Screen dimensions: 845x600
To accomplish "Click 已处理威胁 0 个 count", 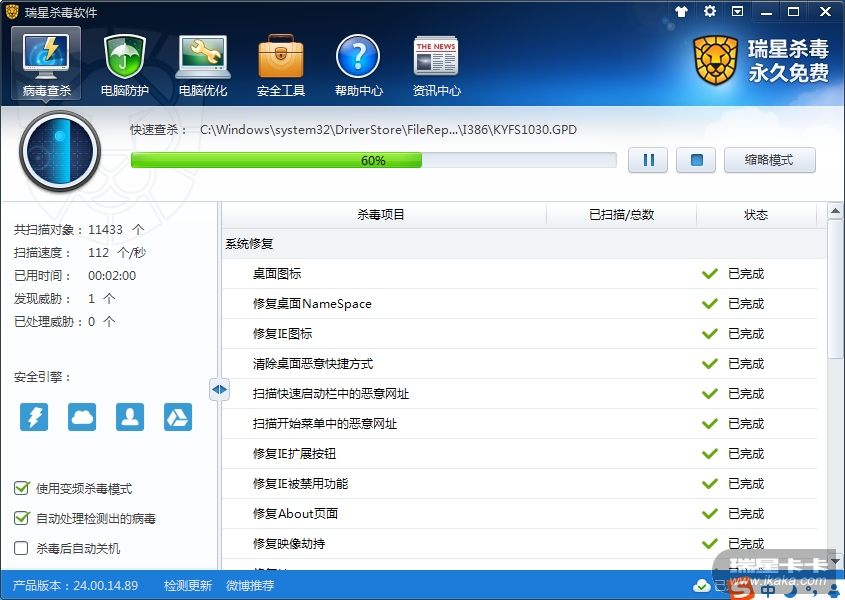I will point(65,322).
